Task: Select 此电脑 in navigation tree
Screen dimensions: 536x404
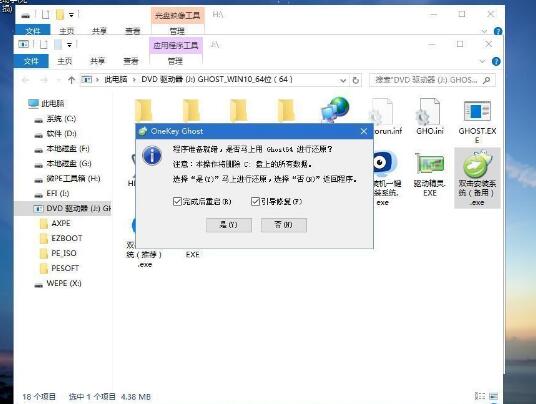Action: 46,103
